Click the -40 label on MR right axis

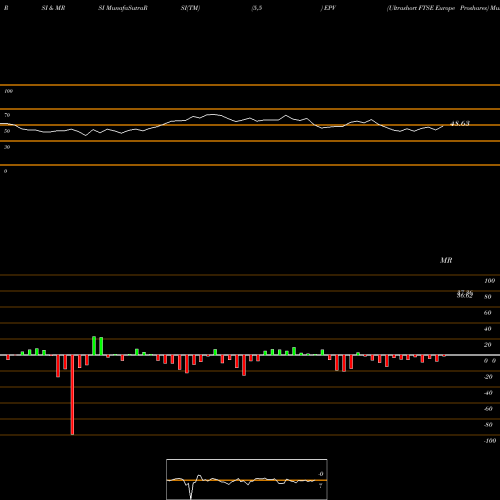pyautogui.click(x=488, y=393)
